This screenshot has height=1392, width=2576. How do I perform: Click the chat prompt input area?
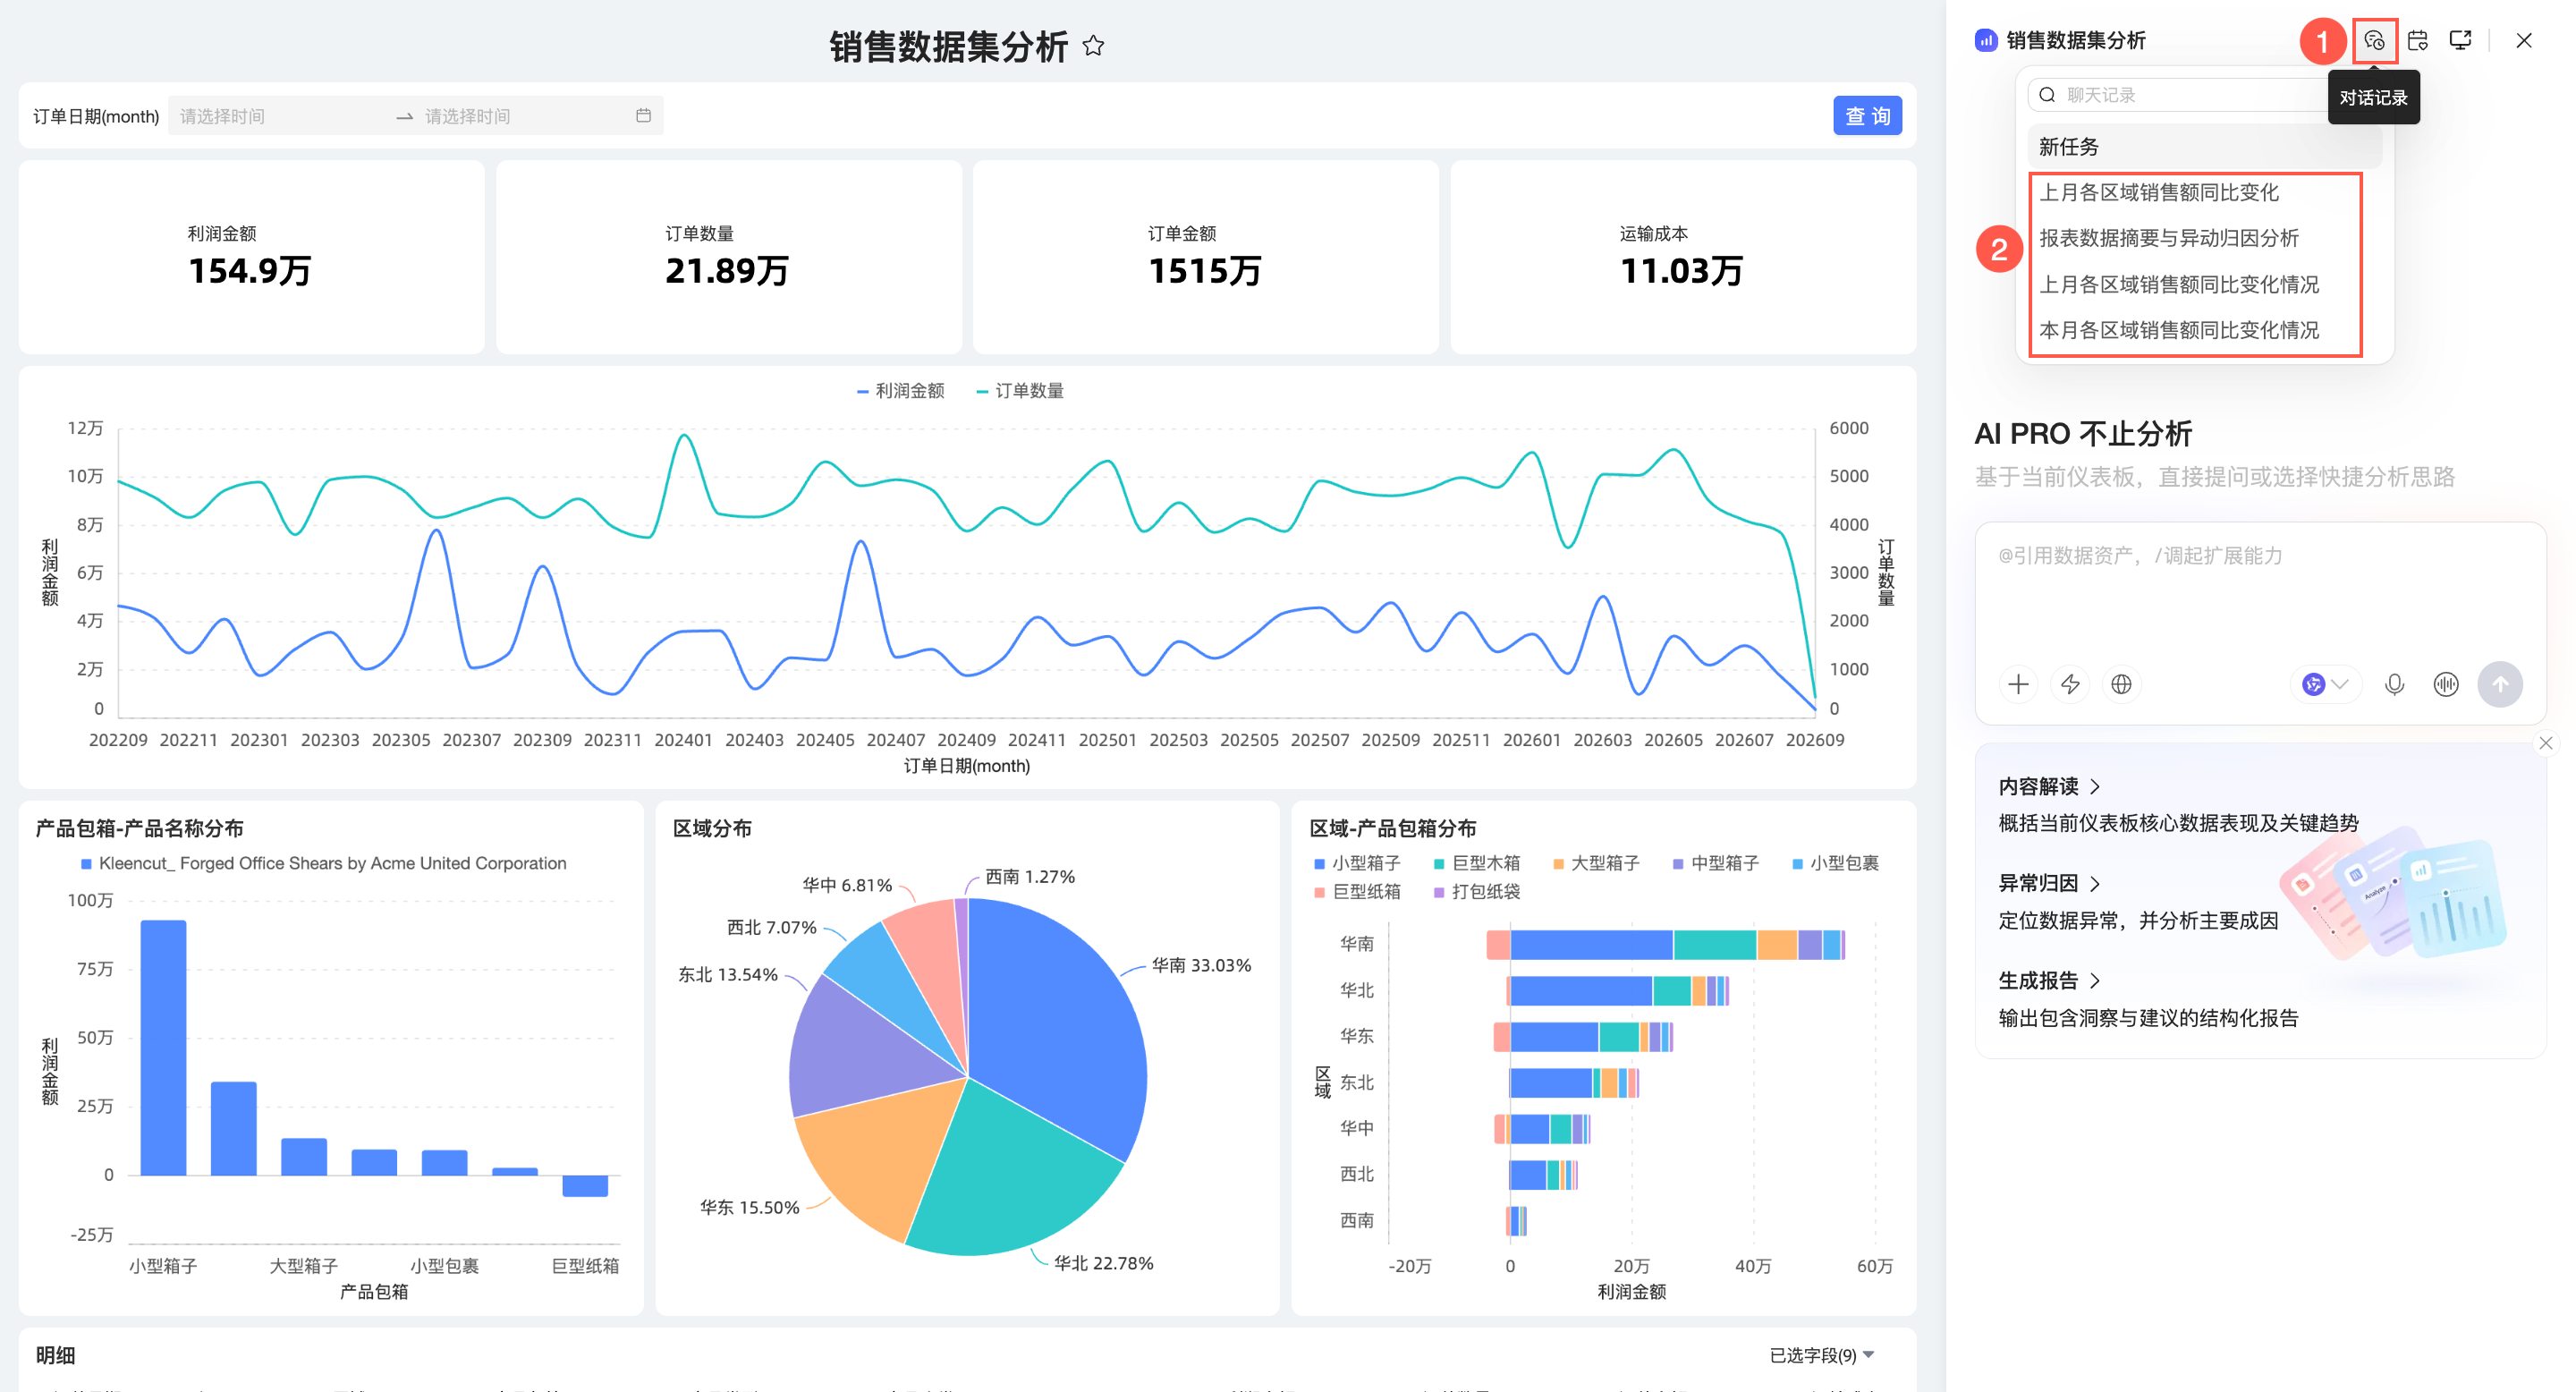click(2260, 590)
